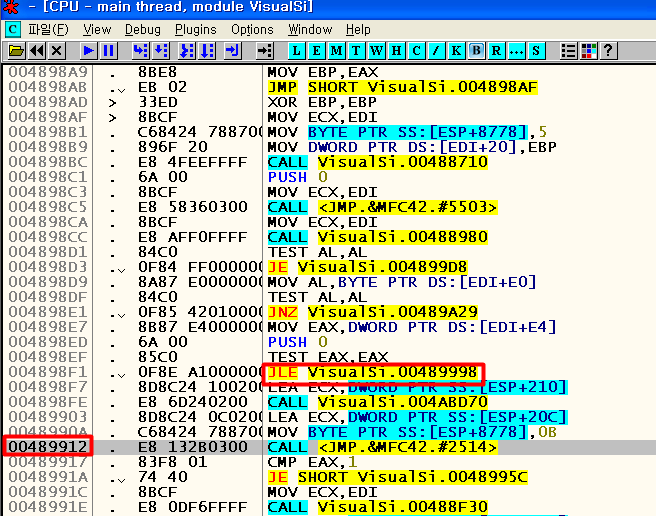Select address 004898F1 in address column
The image size is (656, 516).
click(48, 372)
